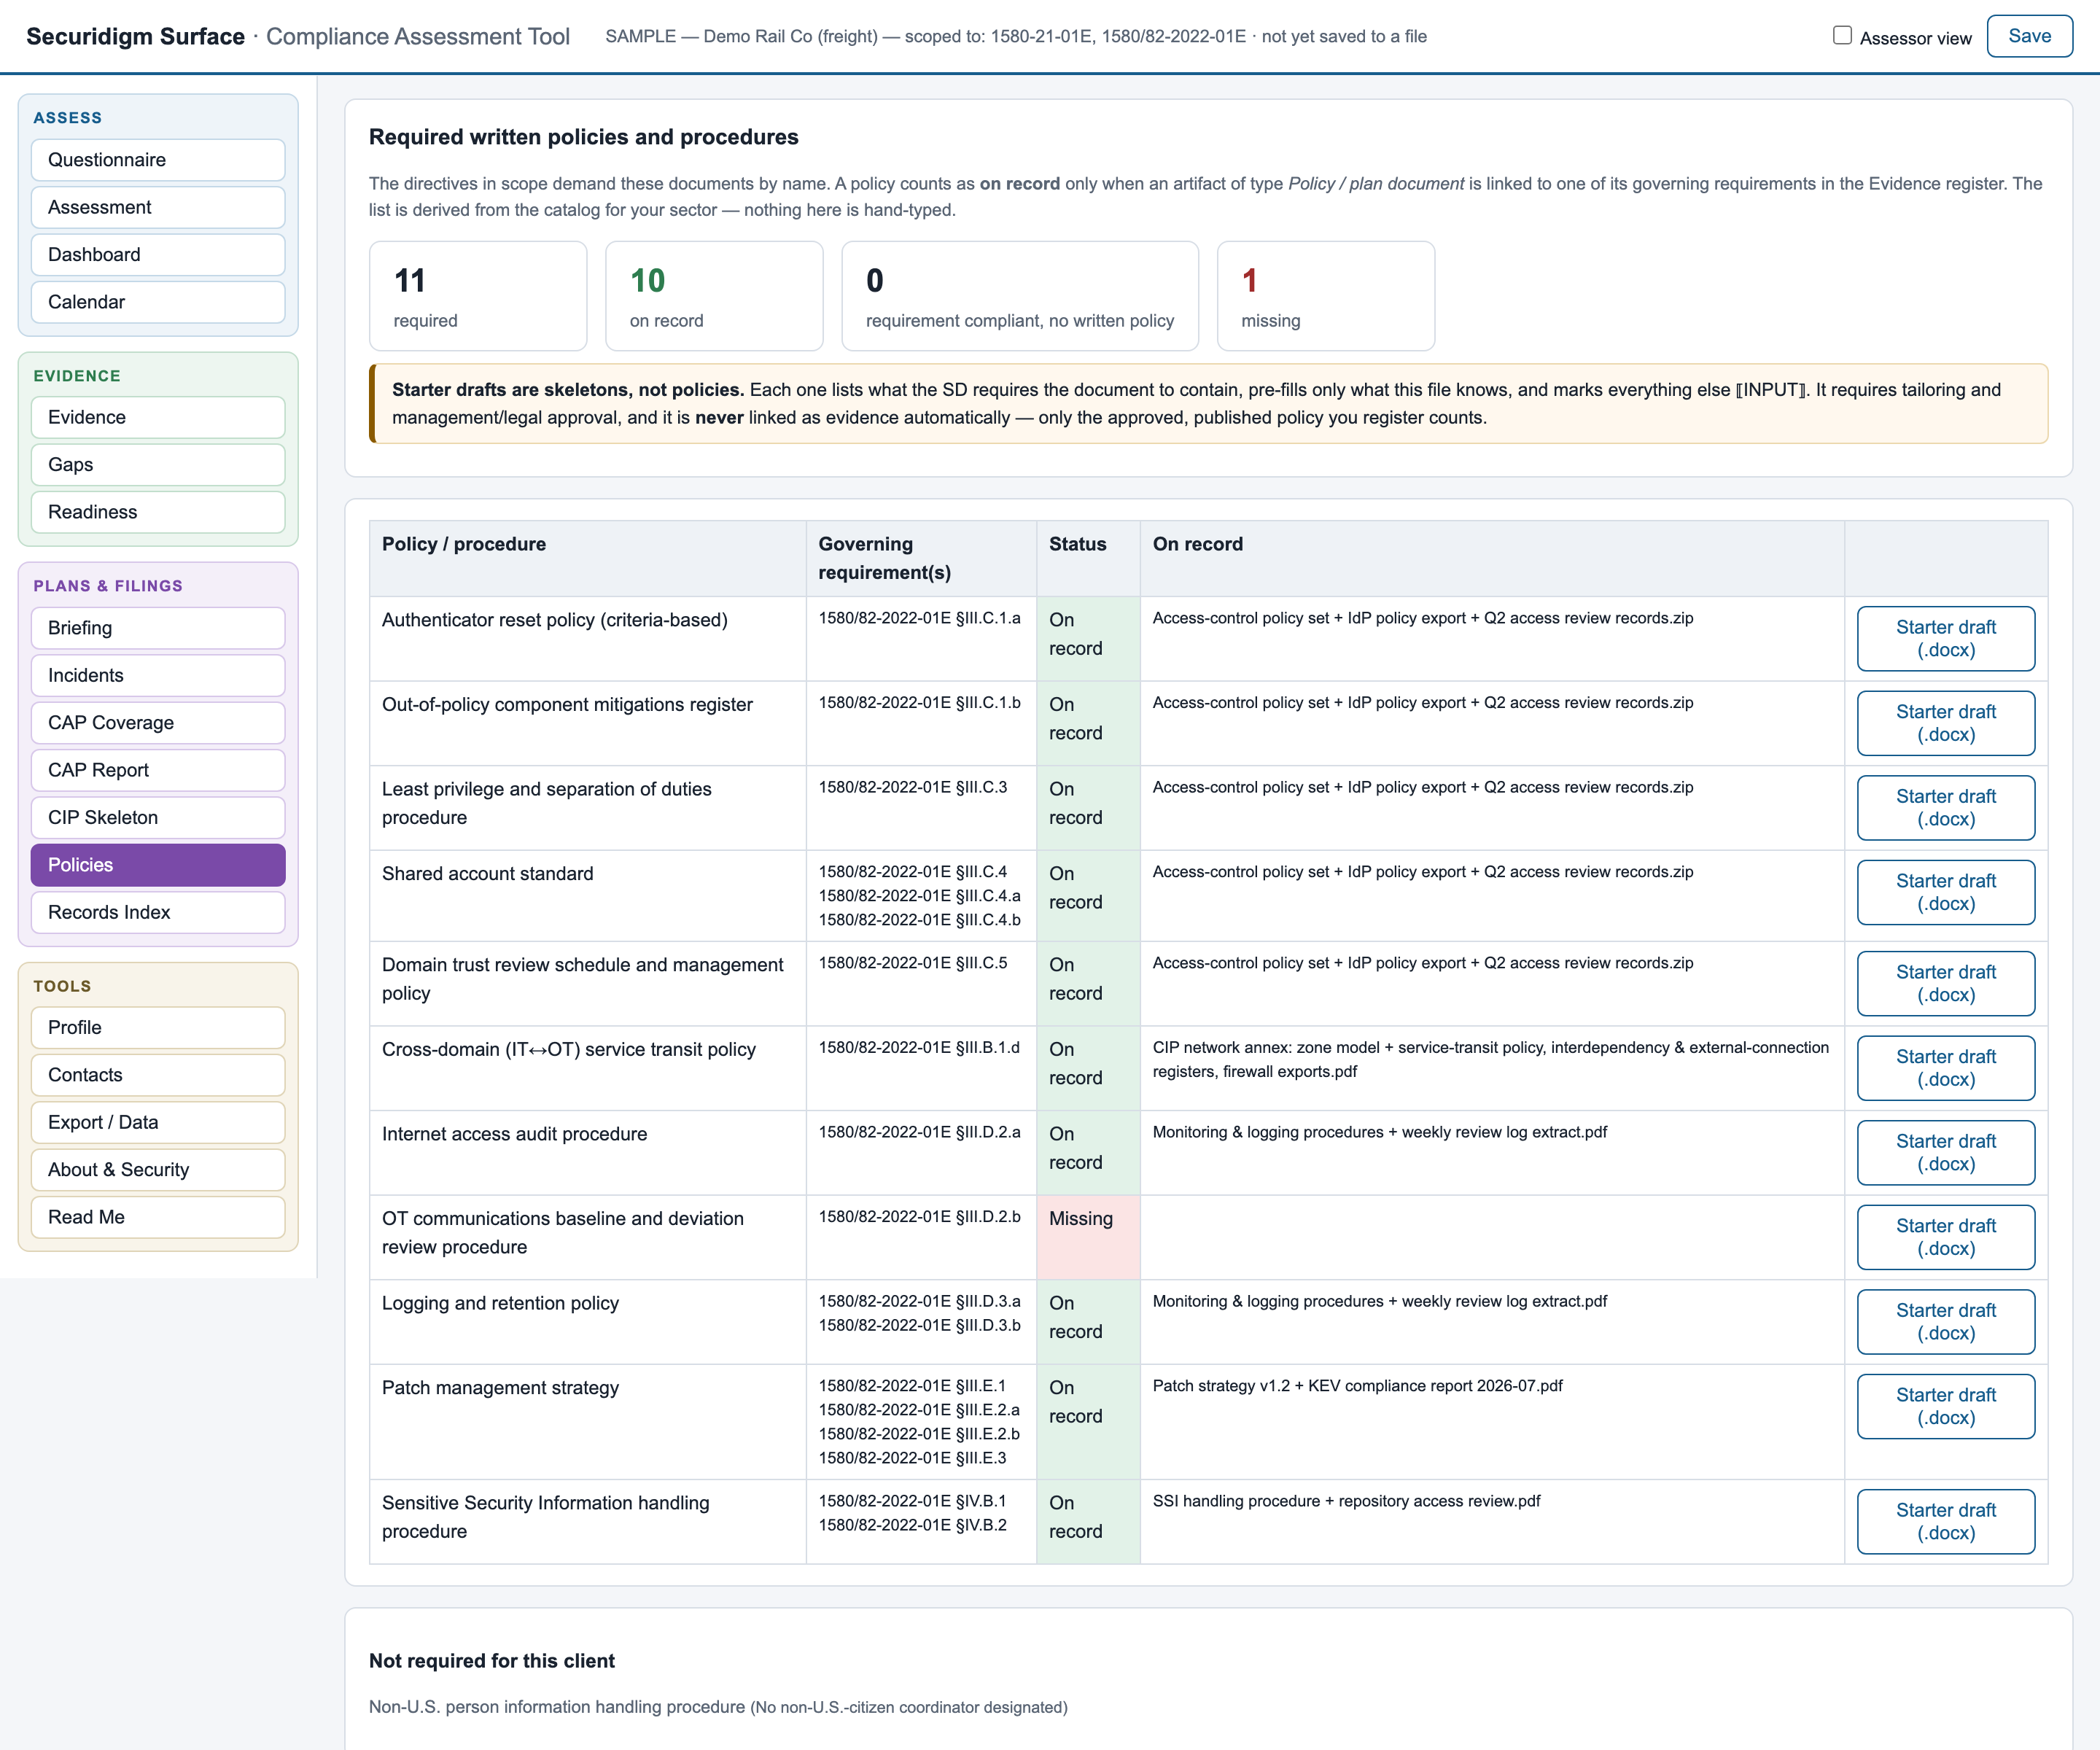Download starter draft for Sensitive Security Information procedure
This screenshot has height=1750, width=2100.
click(x=1945, y=1522)
